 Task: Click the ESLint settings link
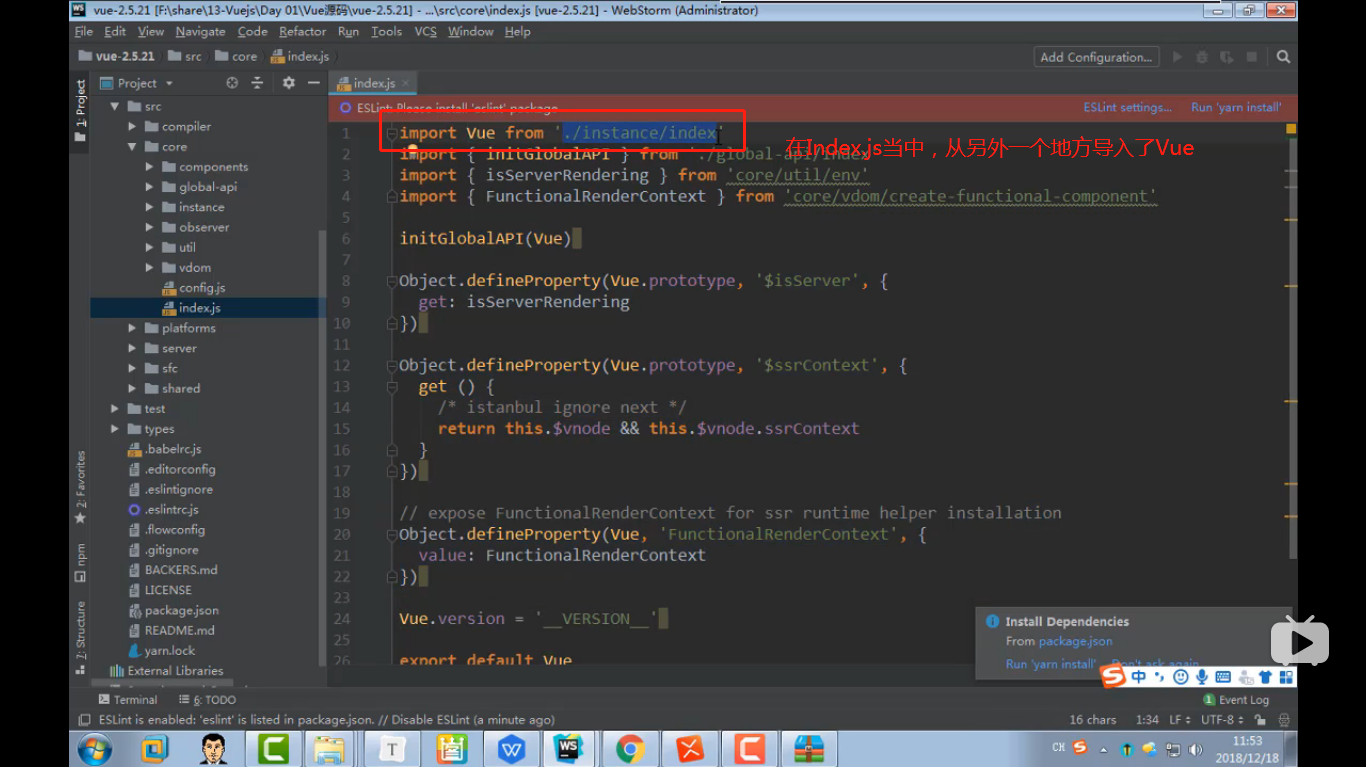1127,108
